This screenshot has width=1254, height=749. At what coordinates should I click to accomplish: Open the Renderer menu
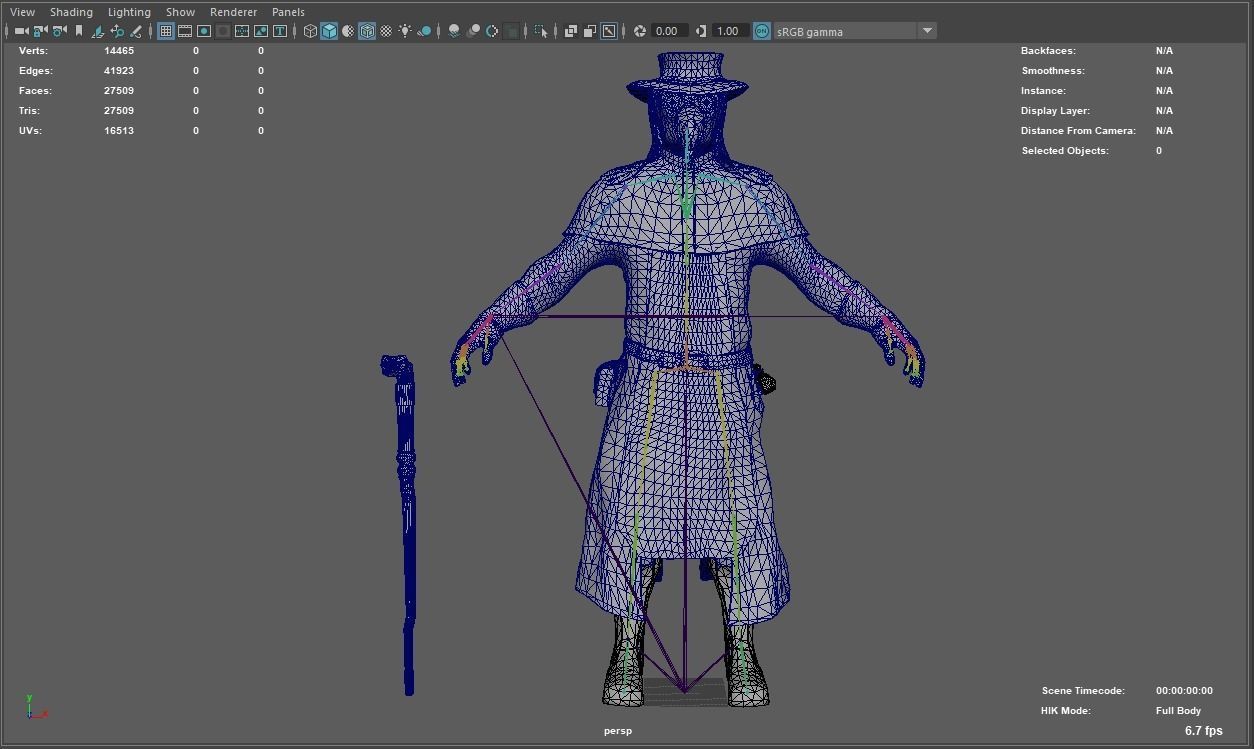tap(233, 12)
